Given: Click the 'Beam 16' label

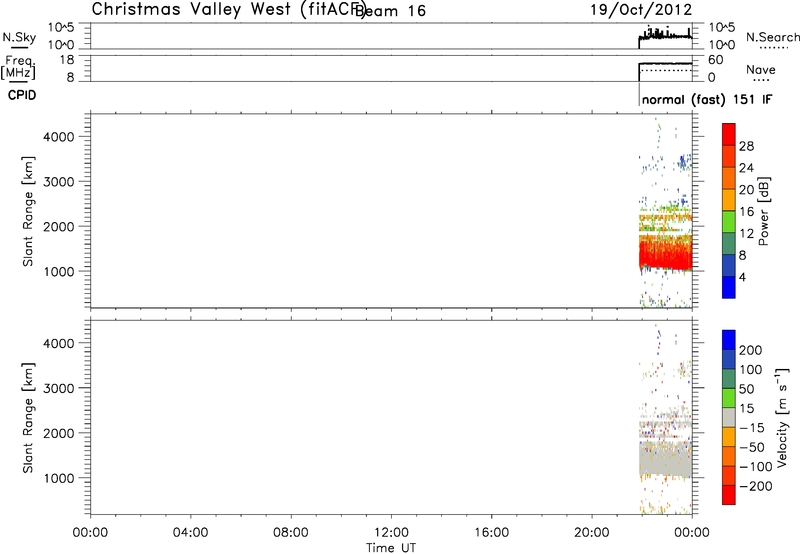Looking at the screenshot, I should (x=391, y=10).
